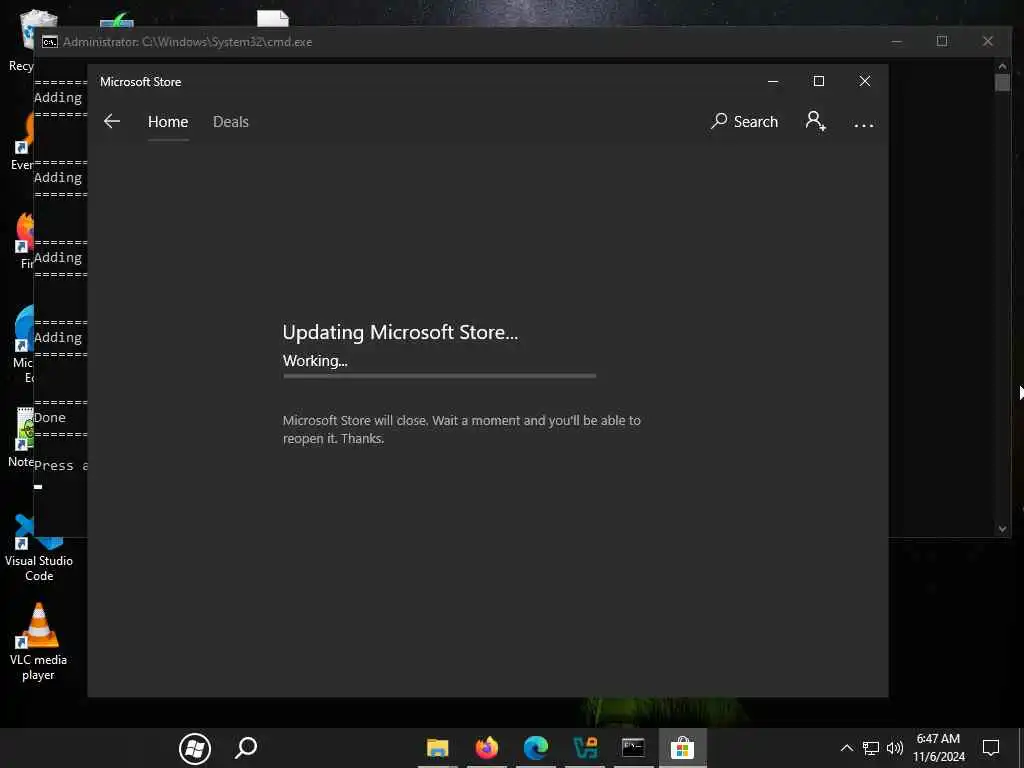Open network status tray icon

871,748
